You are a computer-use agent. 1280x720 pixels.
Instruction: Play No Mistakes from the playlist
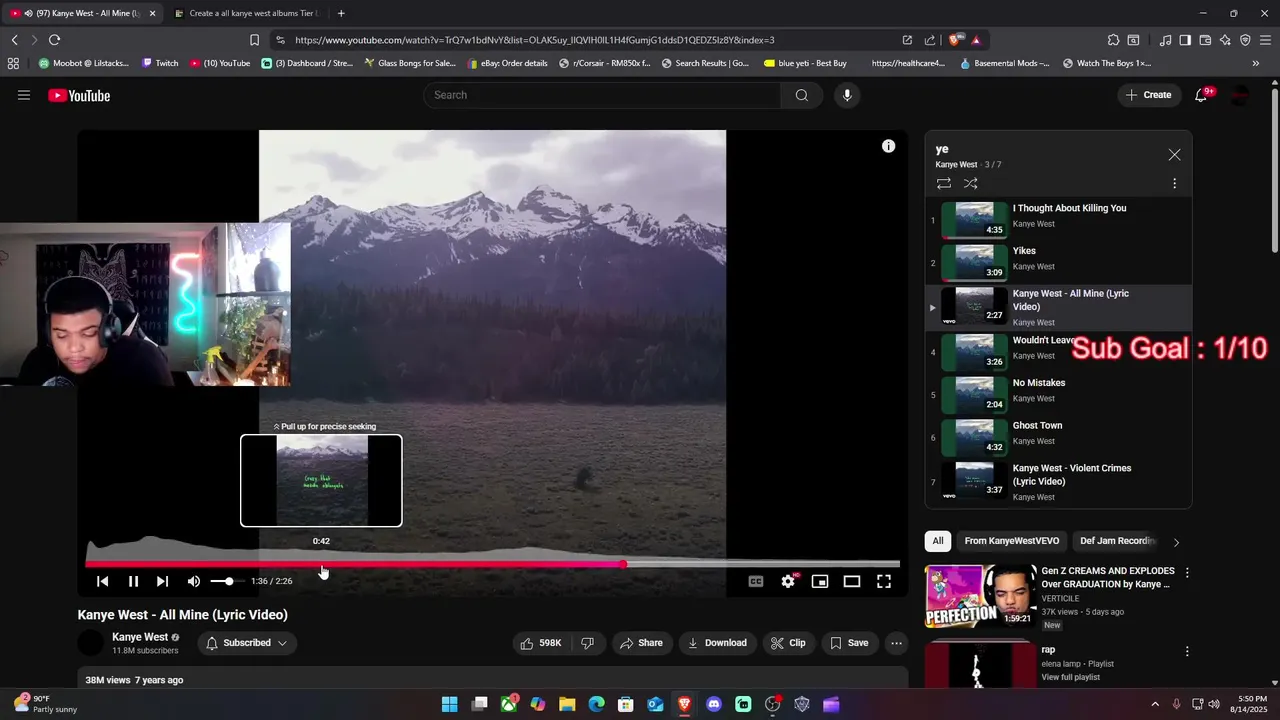tap(1058, 394)
